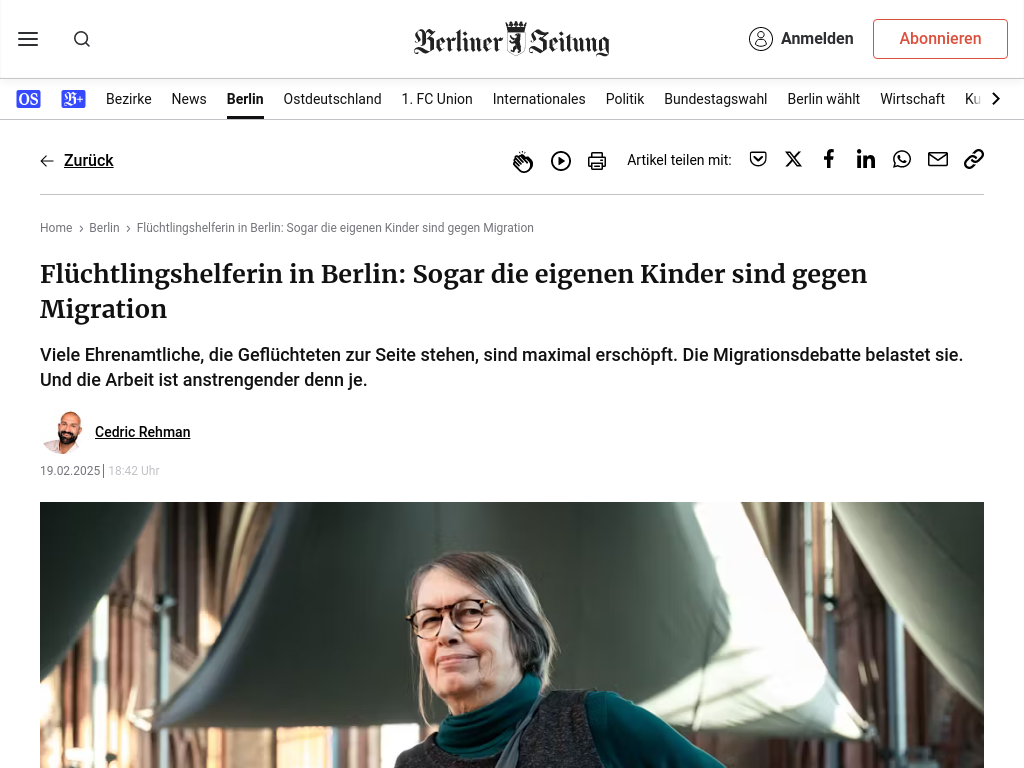The image size is (1024, 768).
Task: Share article by email icon
Action: [x=938, y=159]
